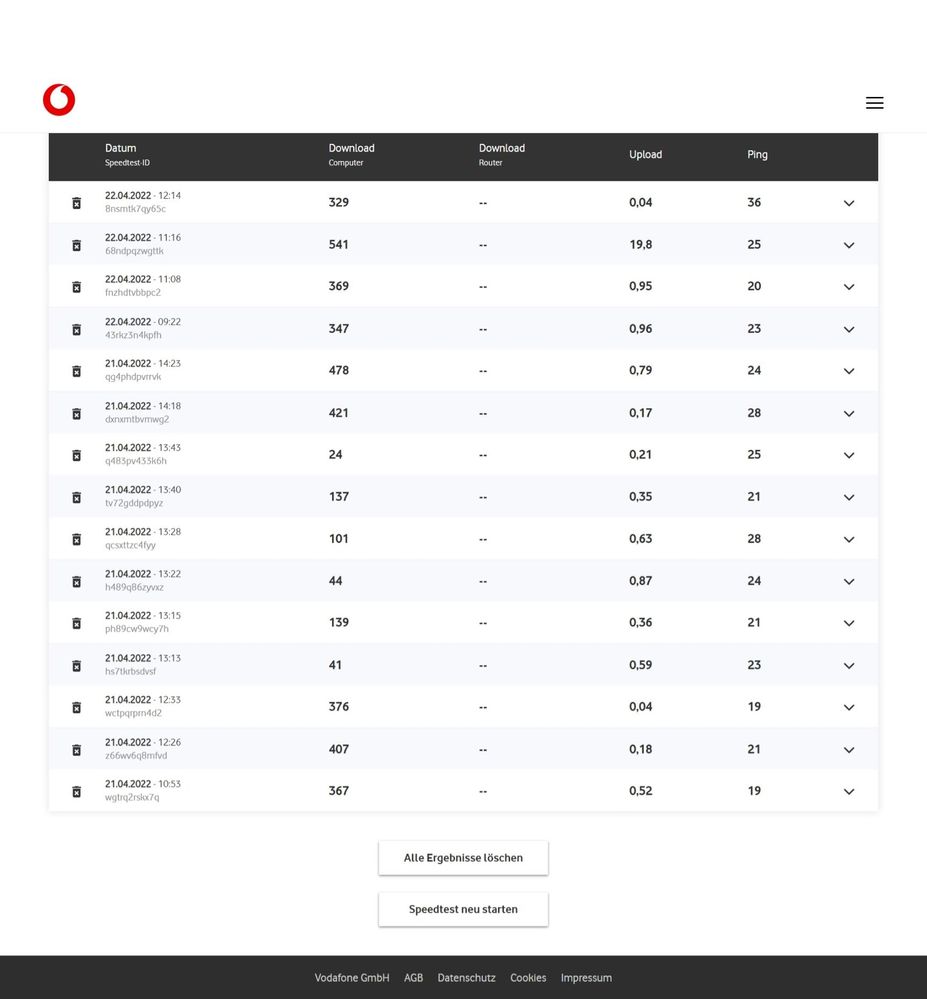Click the Alle Ergebnisse löschen button
927x999 pixels.
pyautogui.click(x=462, y=857)
